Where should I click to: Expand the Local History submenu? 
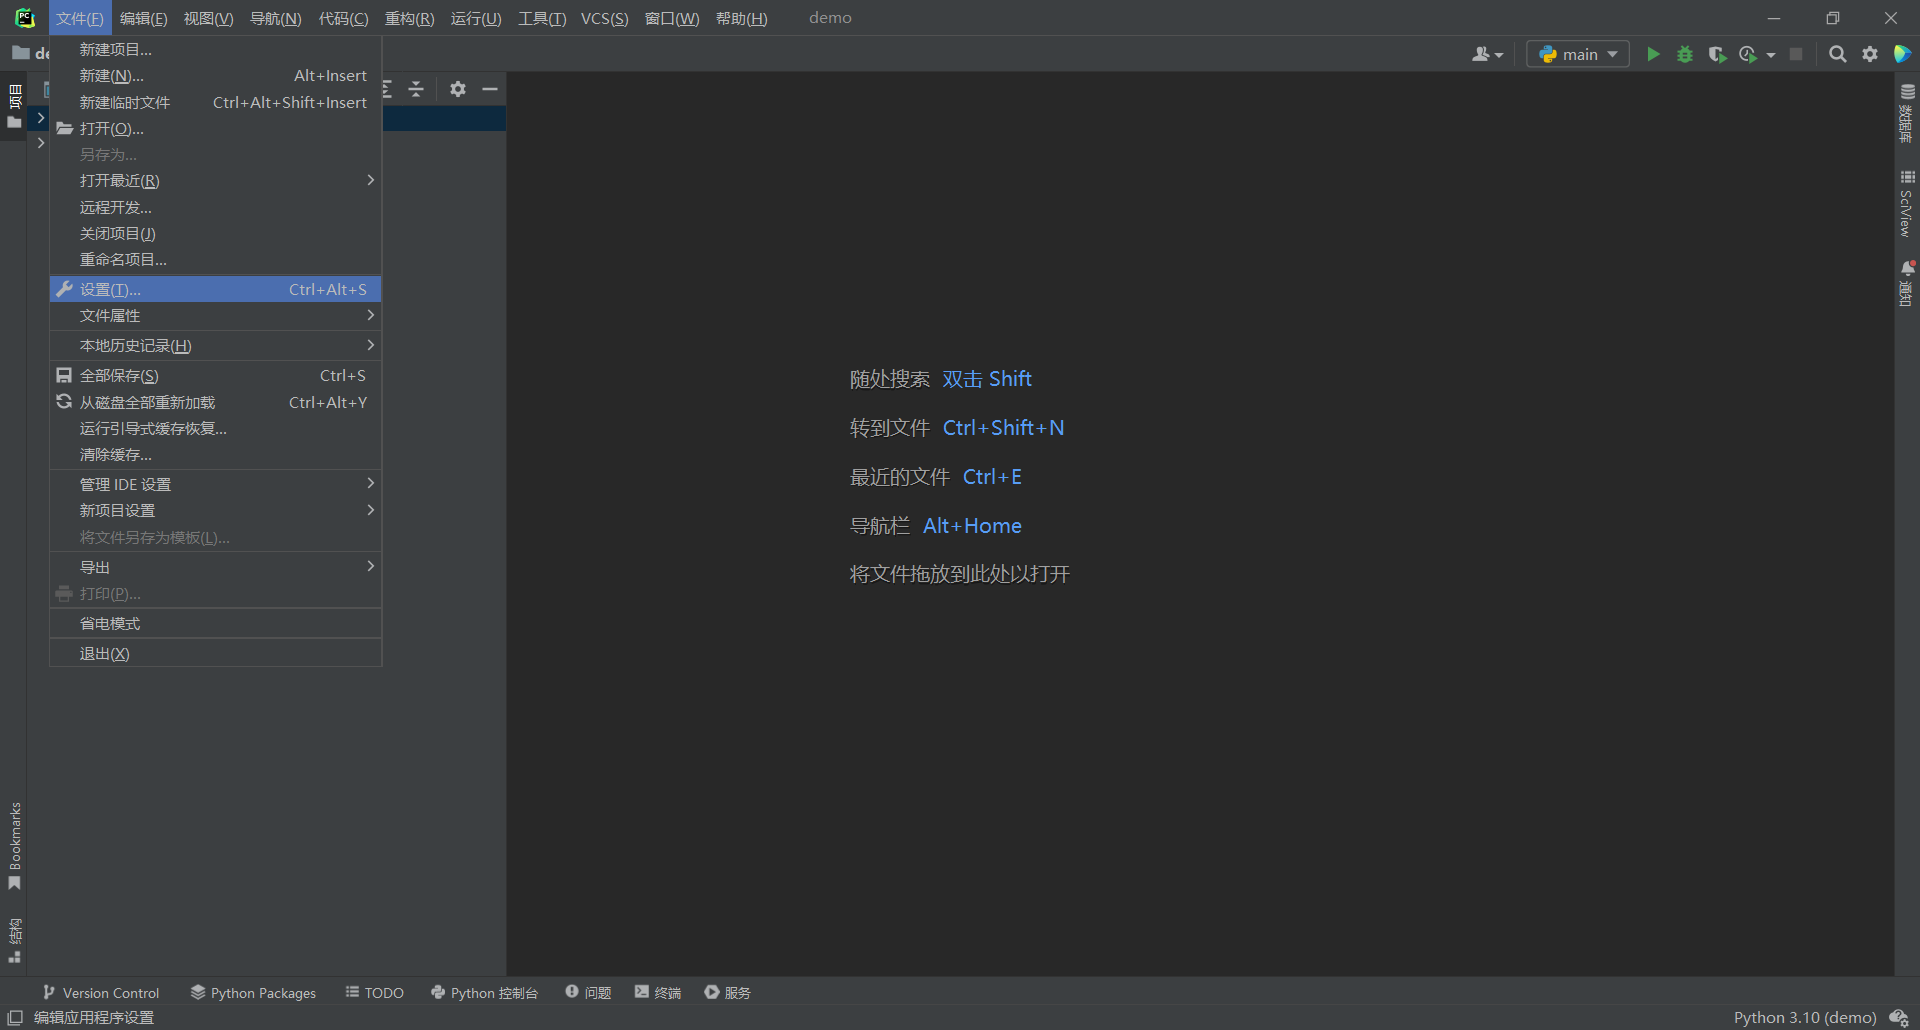coord(216,346)
